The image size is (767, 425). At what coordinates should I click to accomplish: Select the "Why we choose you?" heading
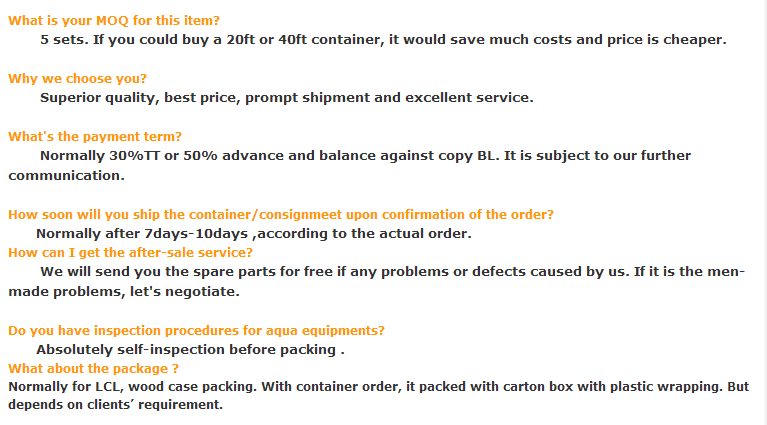pos(77,78)
